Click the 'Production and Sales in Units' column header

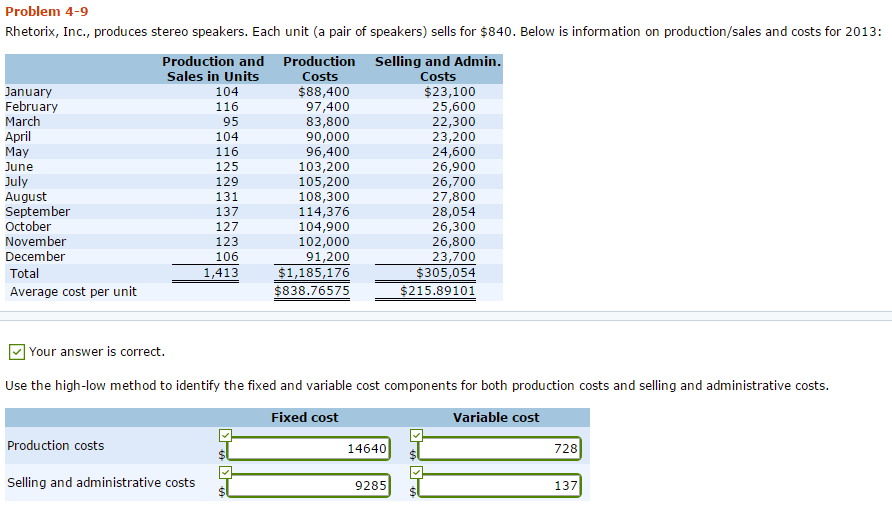coord(213,69)
